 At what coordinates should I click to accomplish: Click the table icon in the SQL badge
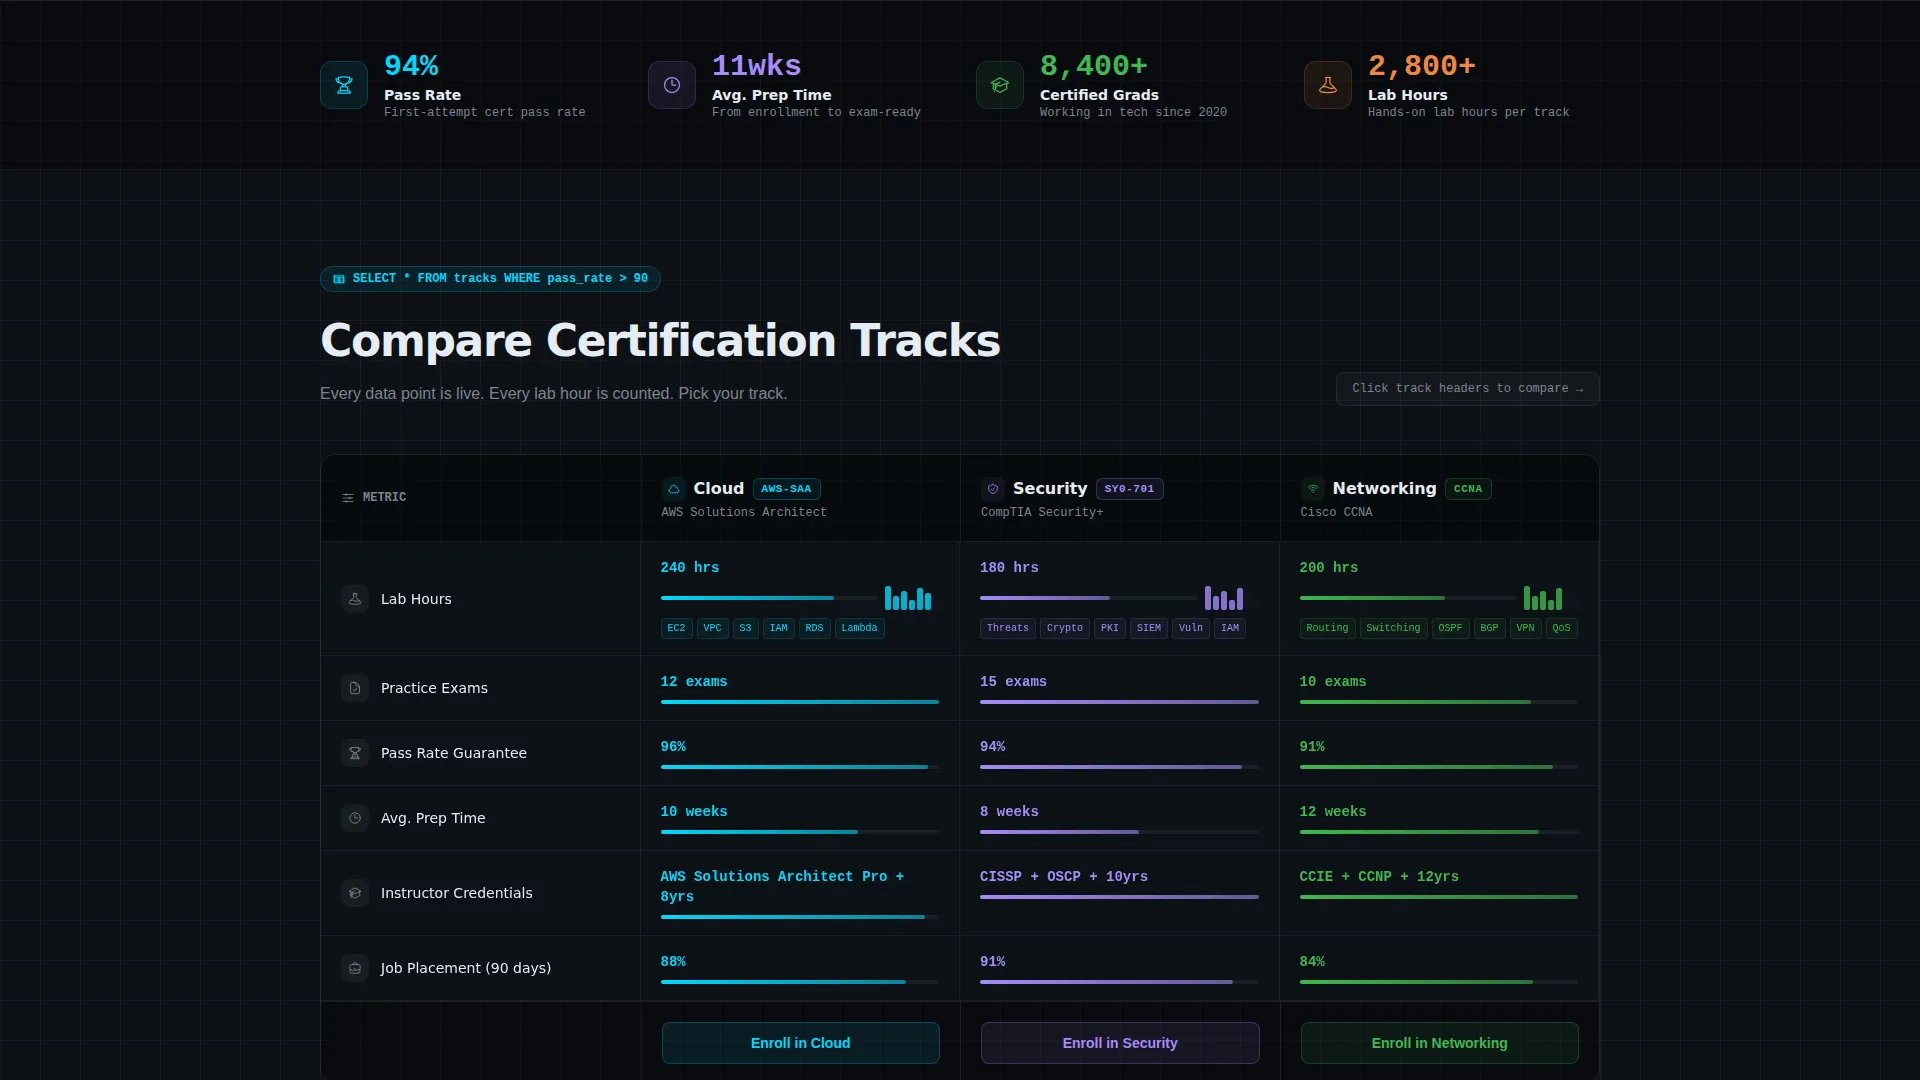coord(339,279)
